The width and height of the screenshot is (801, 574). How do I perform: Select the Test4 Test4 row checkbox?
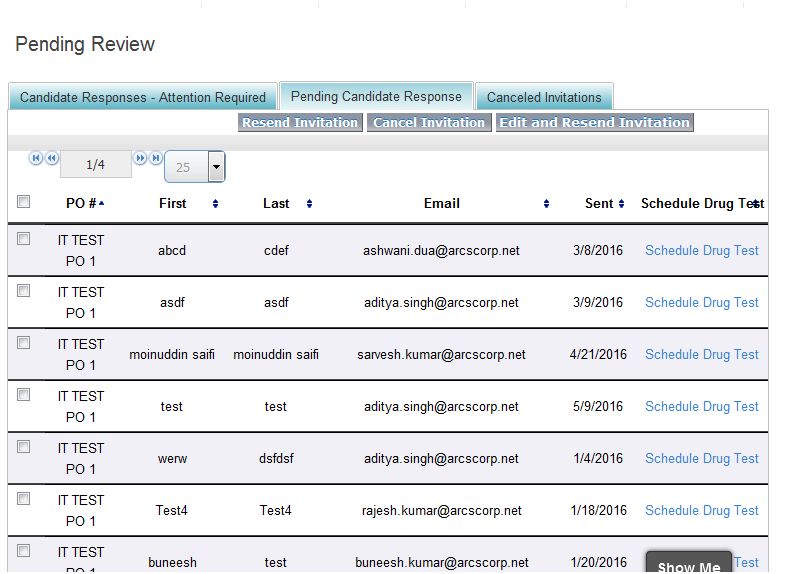tap(23, 498)
